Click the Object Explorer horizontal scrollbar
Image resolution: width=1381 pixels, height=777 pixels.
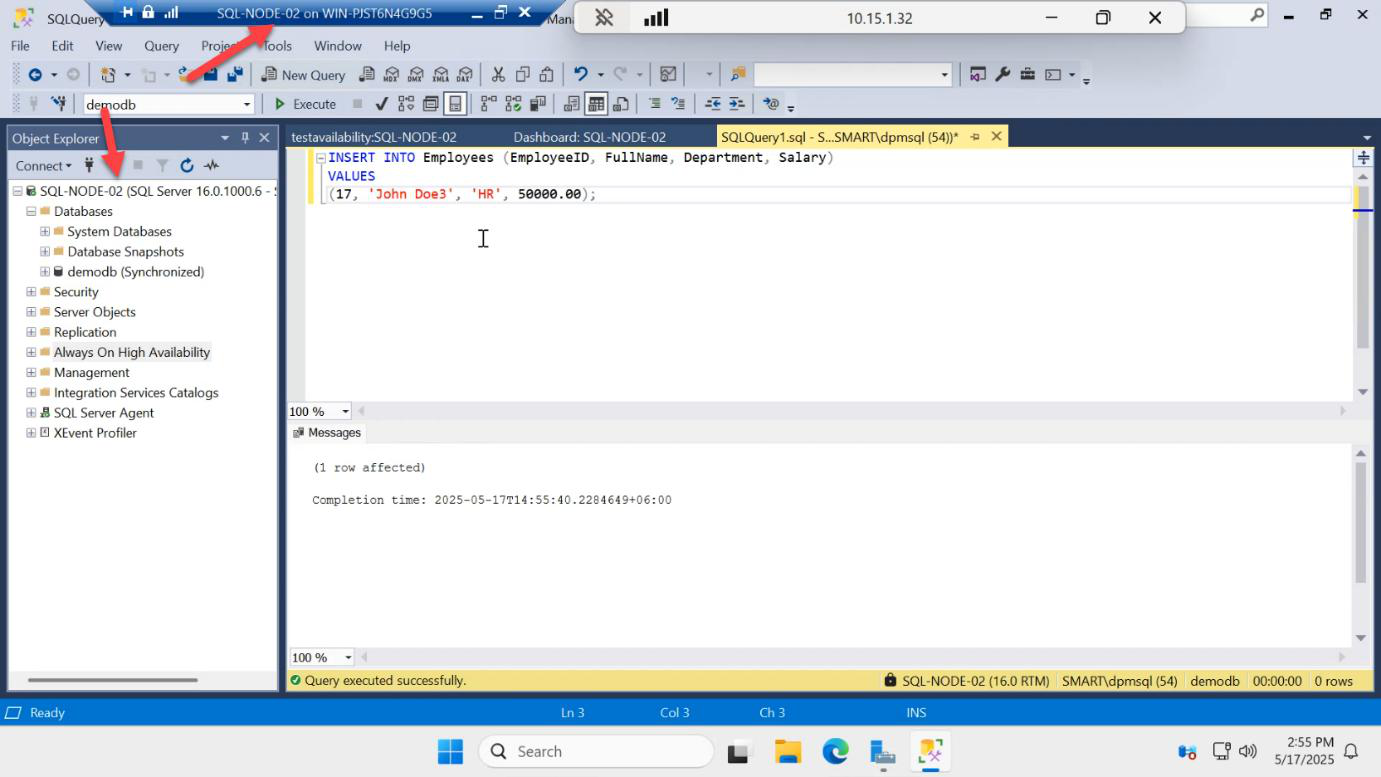click(113, 680)
